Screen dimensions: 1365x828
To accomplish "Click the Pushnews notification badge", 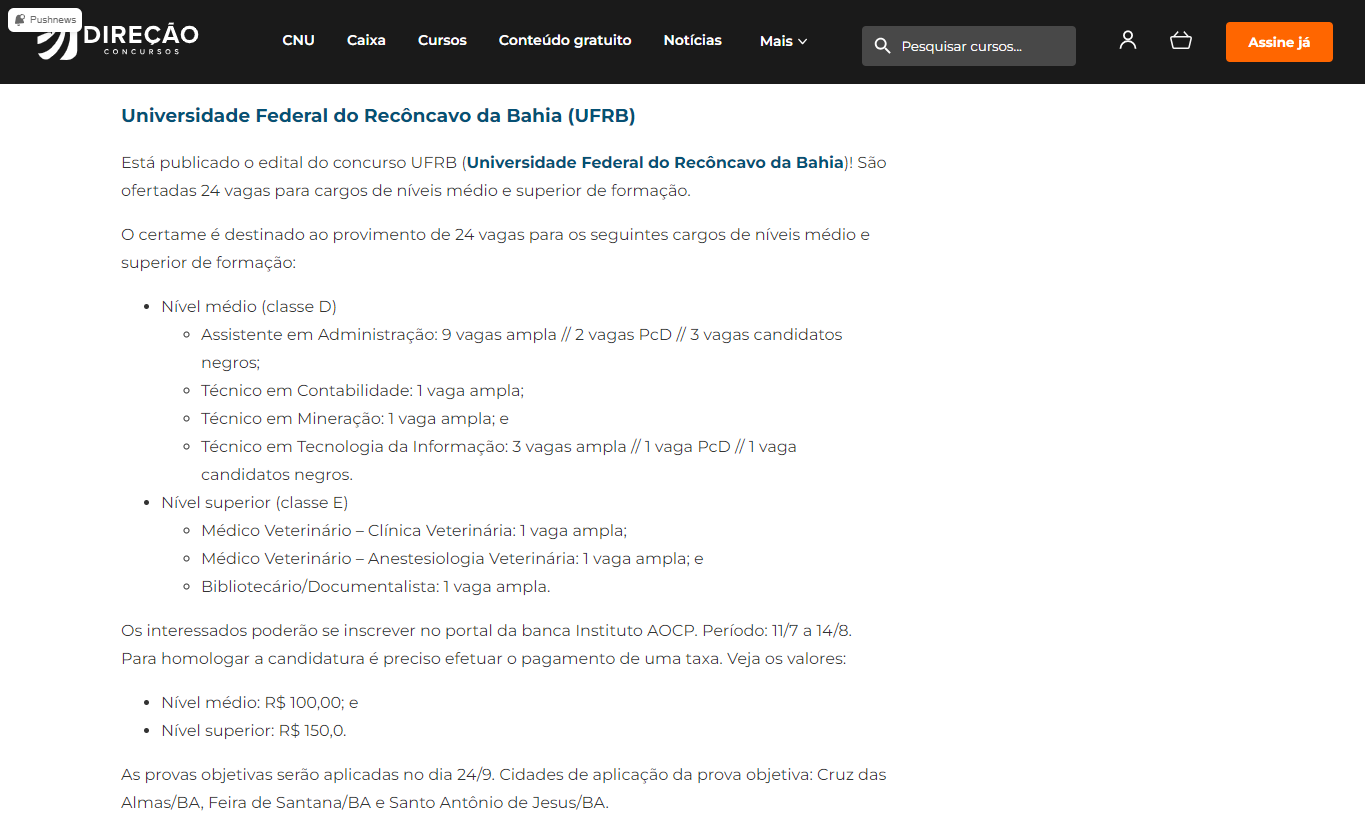I will (x=45, y=19).
